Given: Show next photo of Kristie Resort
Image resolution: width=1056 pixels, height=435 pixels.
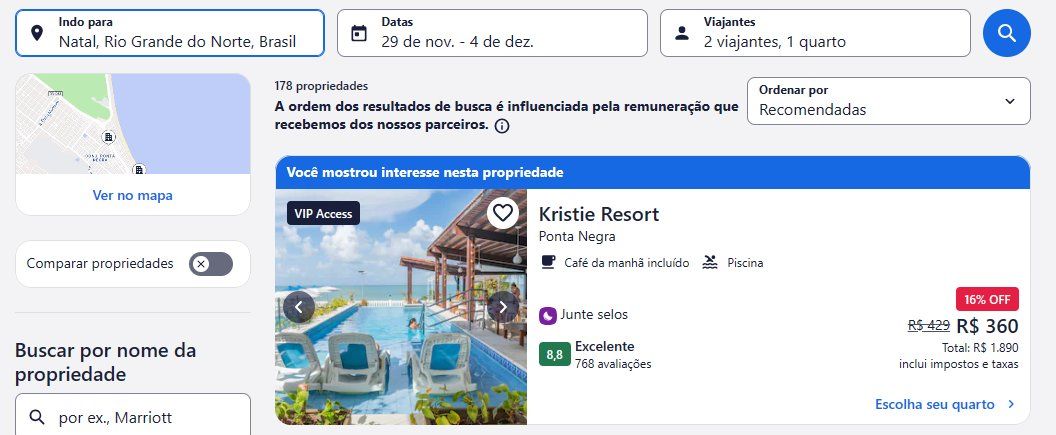Looking at the screenshot, I should coord(502,307).
